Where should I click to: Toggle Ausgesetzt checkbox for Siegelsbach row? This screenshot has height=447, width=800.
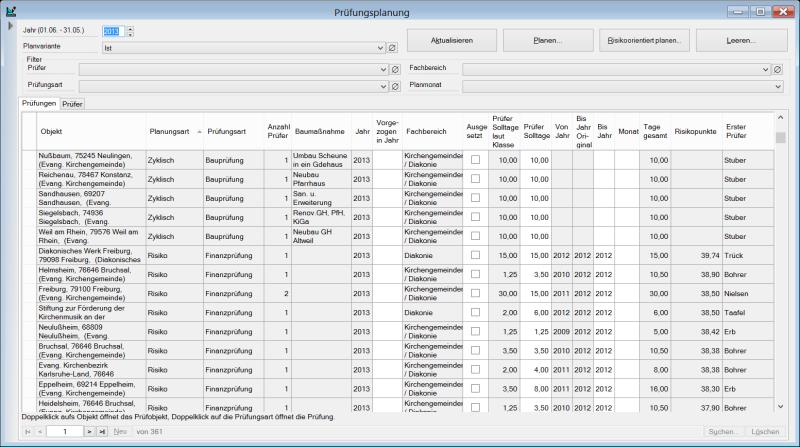tap(476, 217)
